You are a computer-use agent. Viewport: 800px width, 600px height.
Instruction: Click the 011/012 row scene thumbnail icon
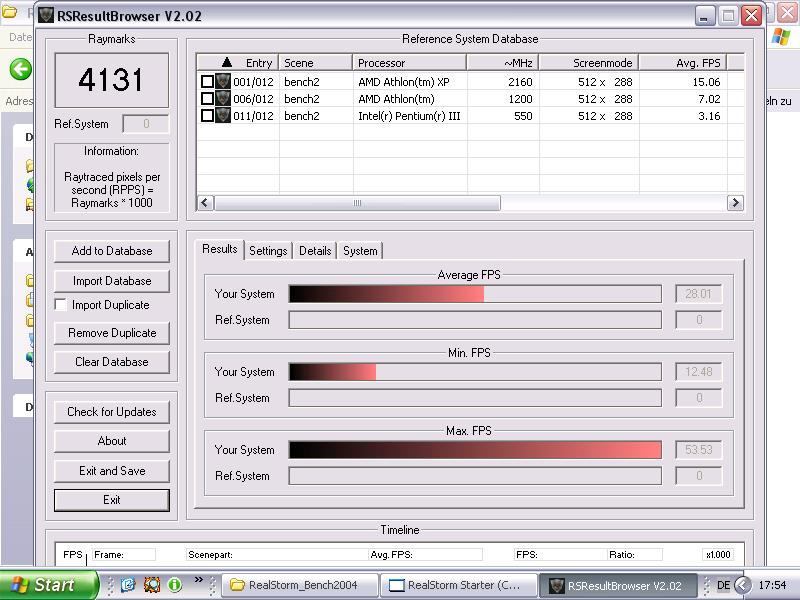click(x=223, y=116)
